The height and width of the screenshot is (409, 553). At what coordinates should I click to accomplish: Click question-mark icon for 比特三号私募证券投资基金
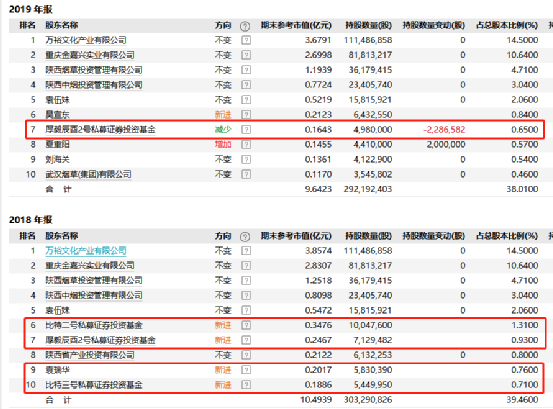(246, 385)
